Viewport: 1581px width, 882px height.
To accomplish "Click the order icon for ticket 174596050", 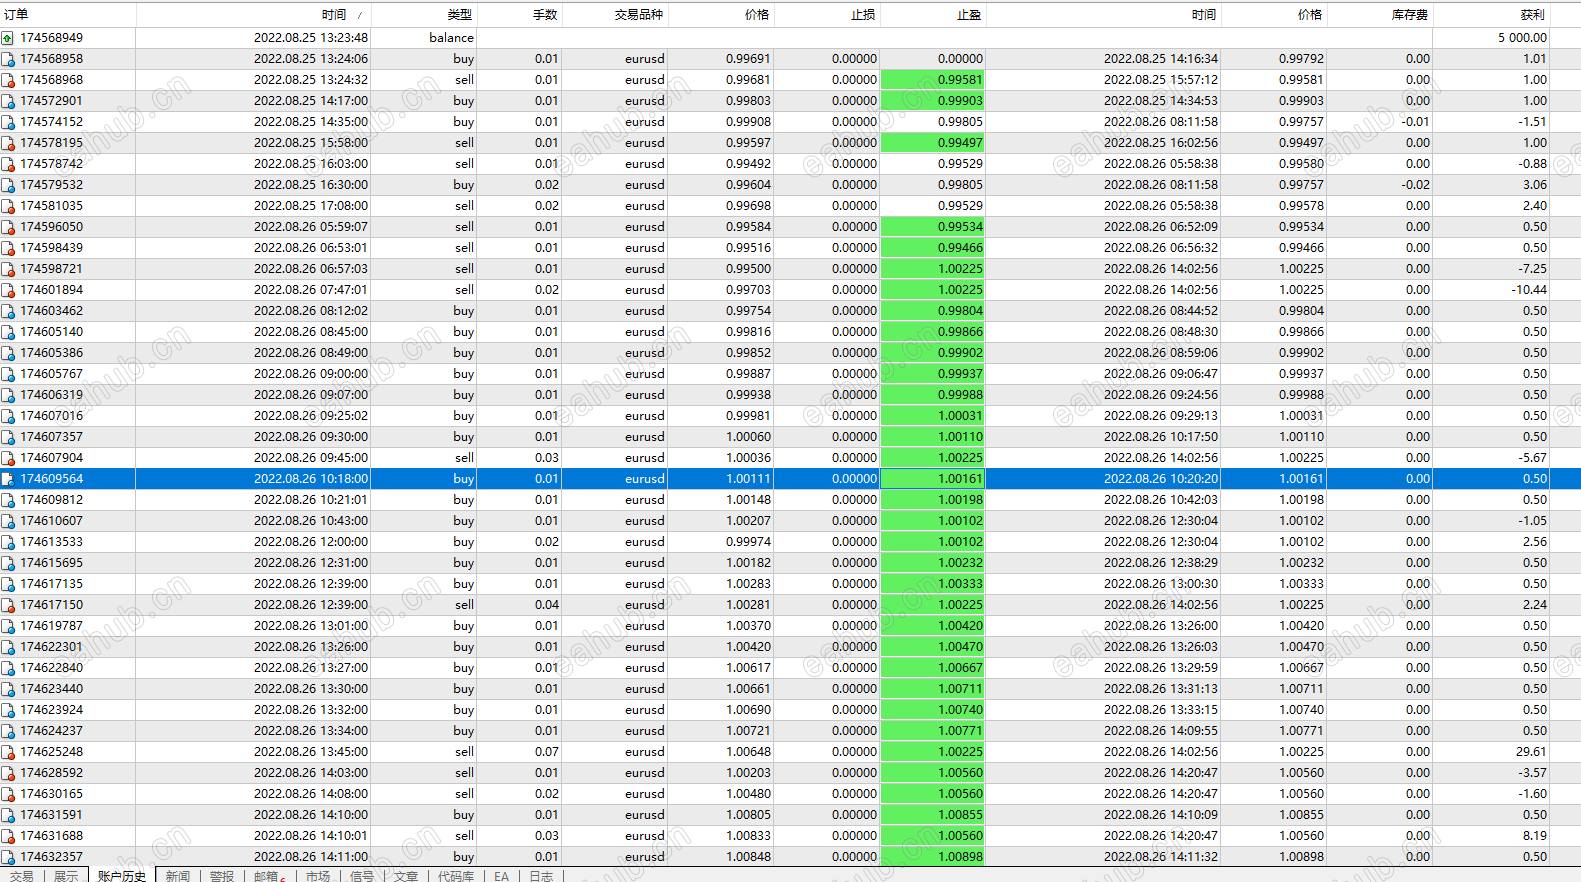I will (7, 227).
